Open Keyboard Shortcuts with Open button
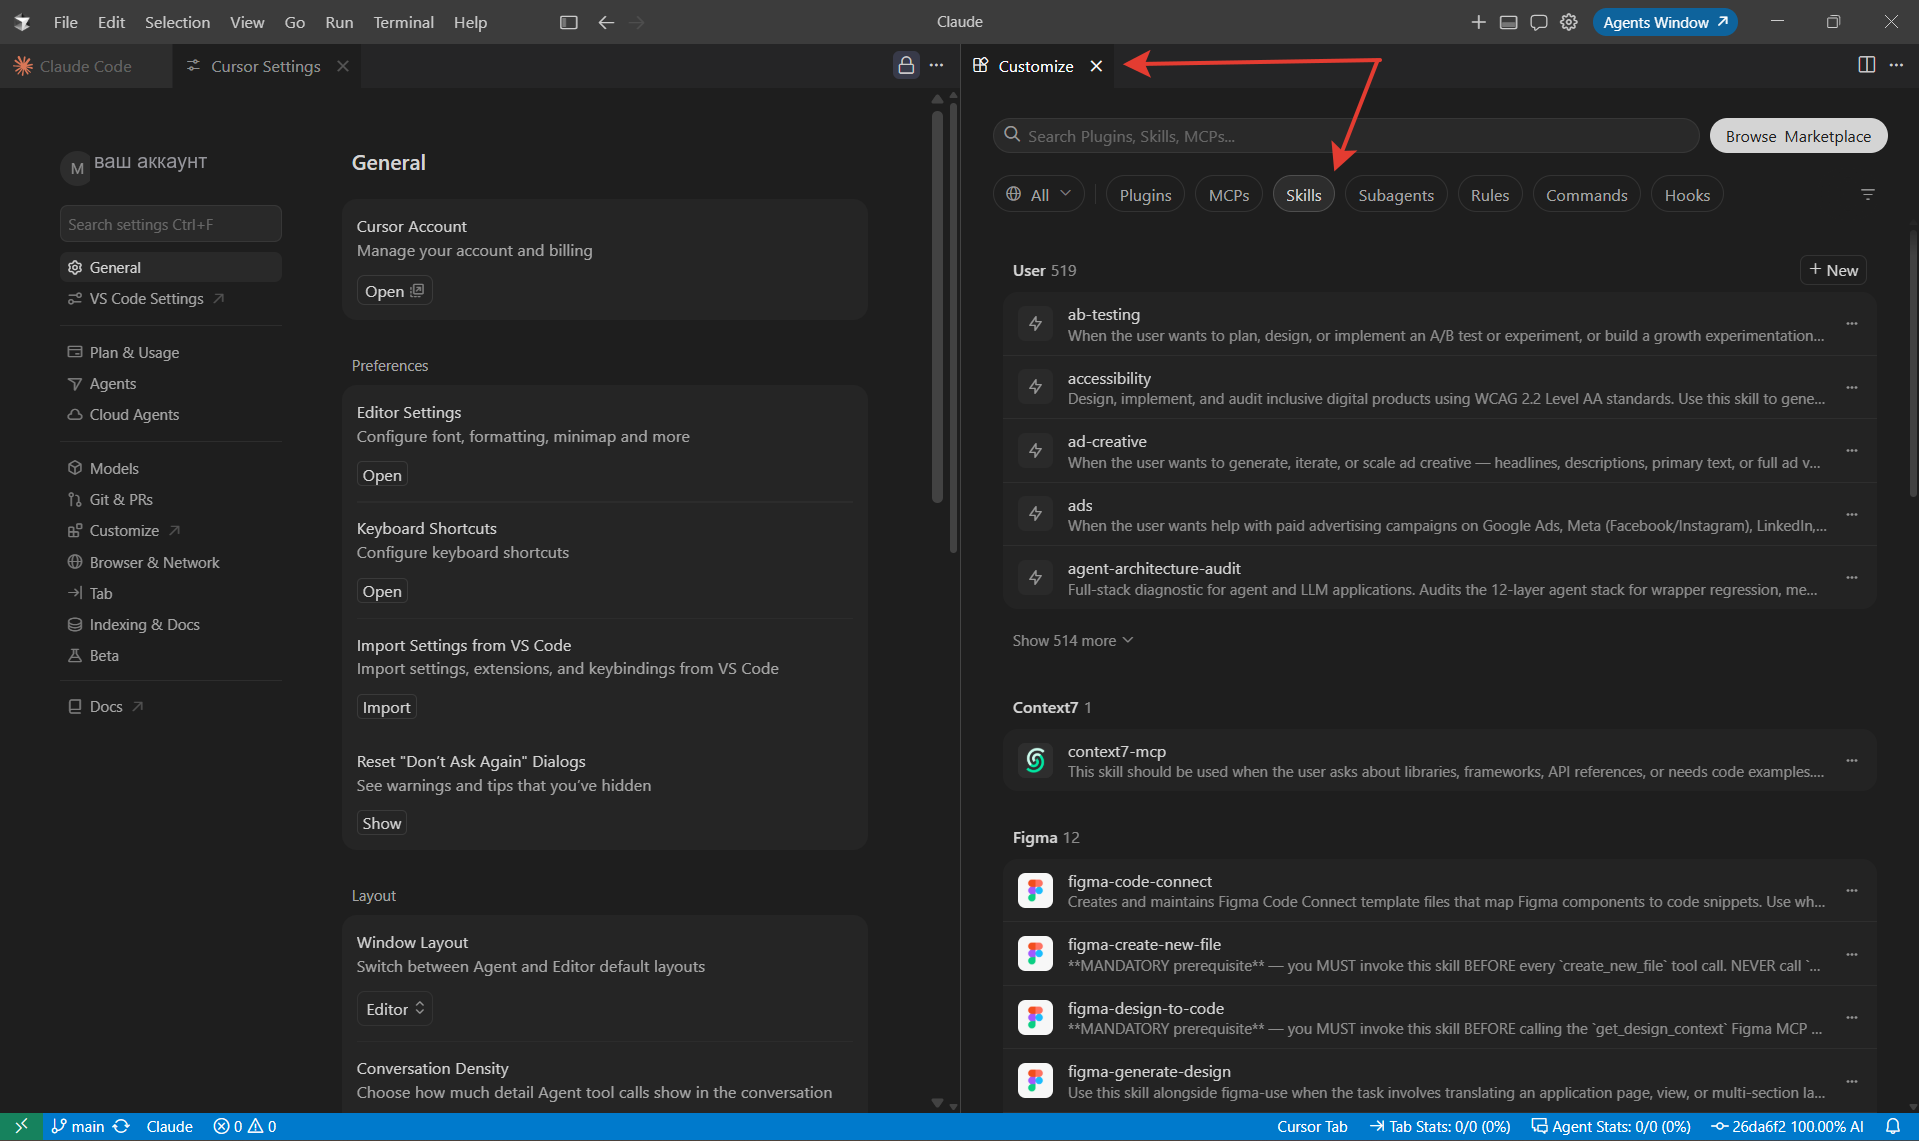Viewport: 1919px width, 1141px height. (382, 591)
